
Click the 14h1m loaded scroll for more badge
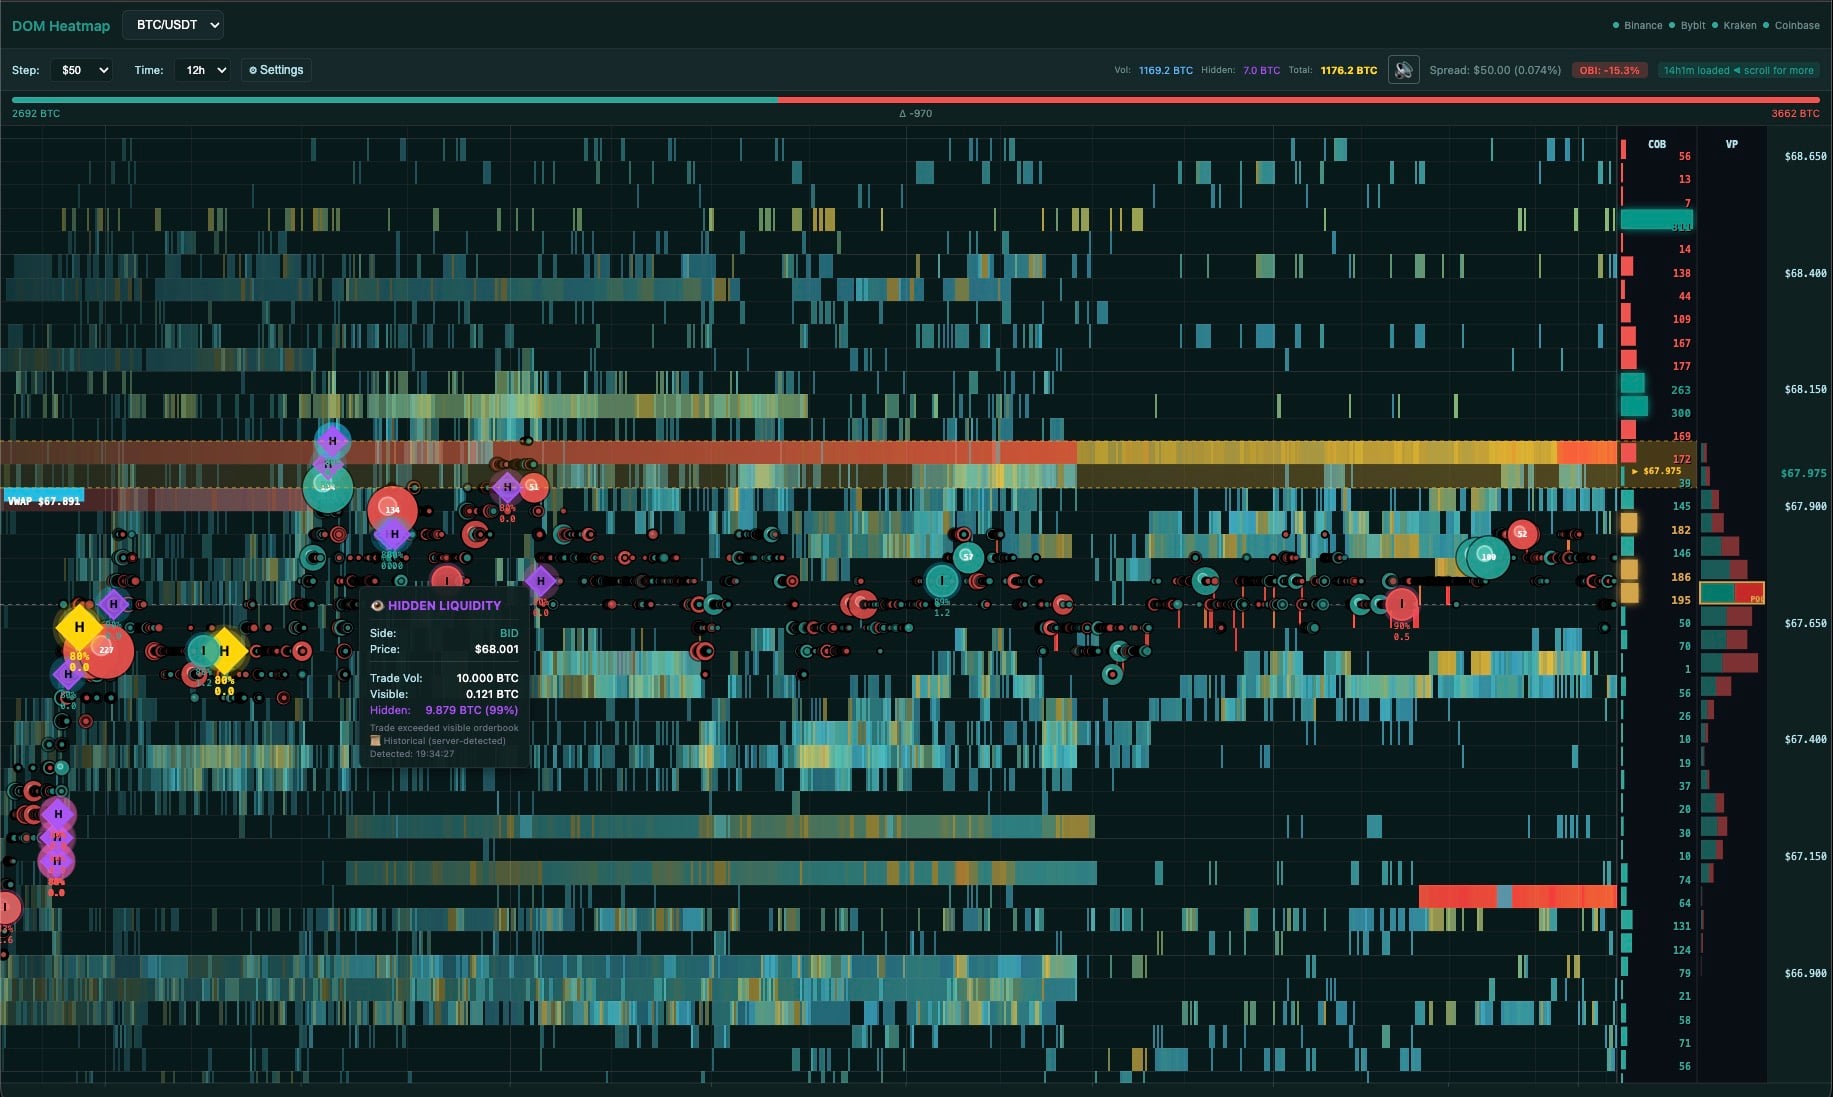1738,70
